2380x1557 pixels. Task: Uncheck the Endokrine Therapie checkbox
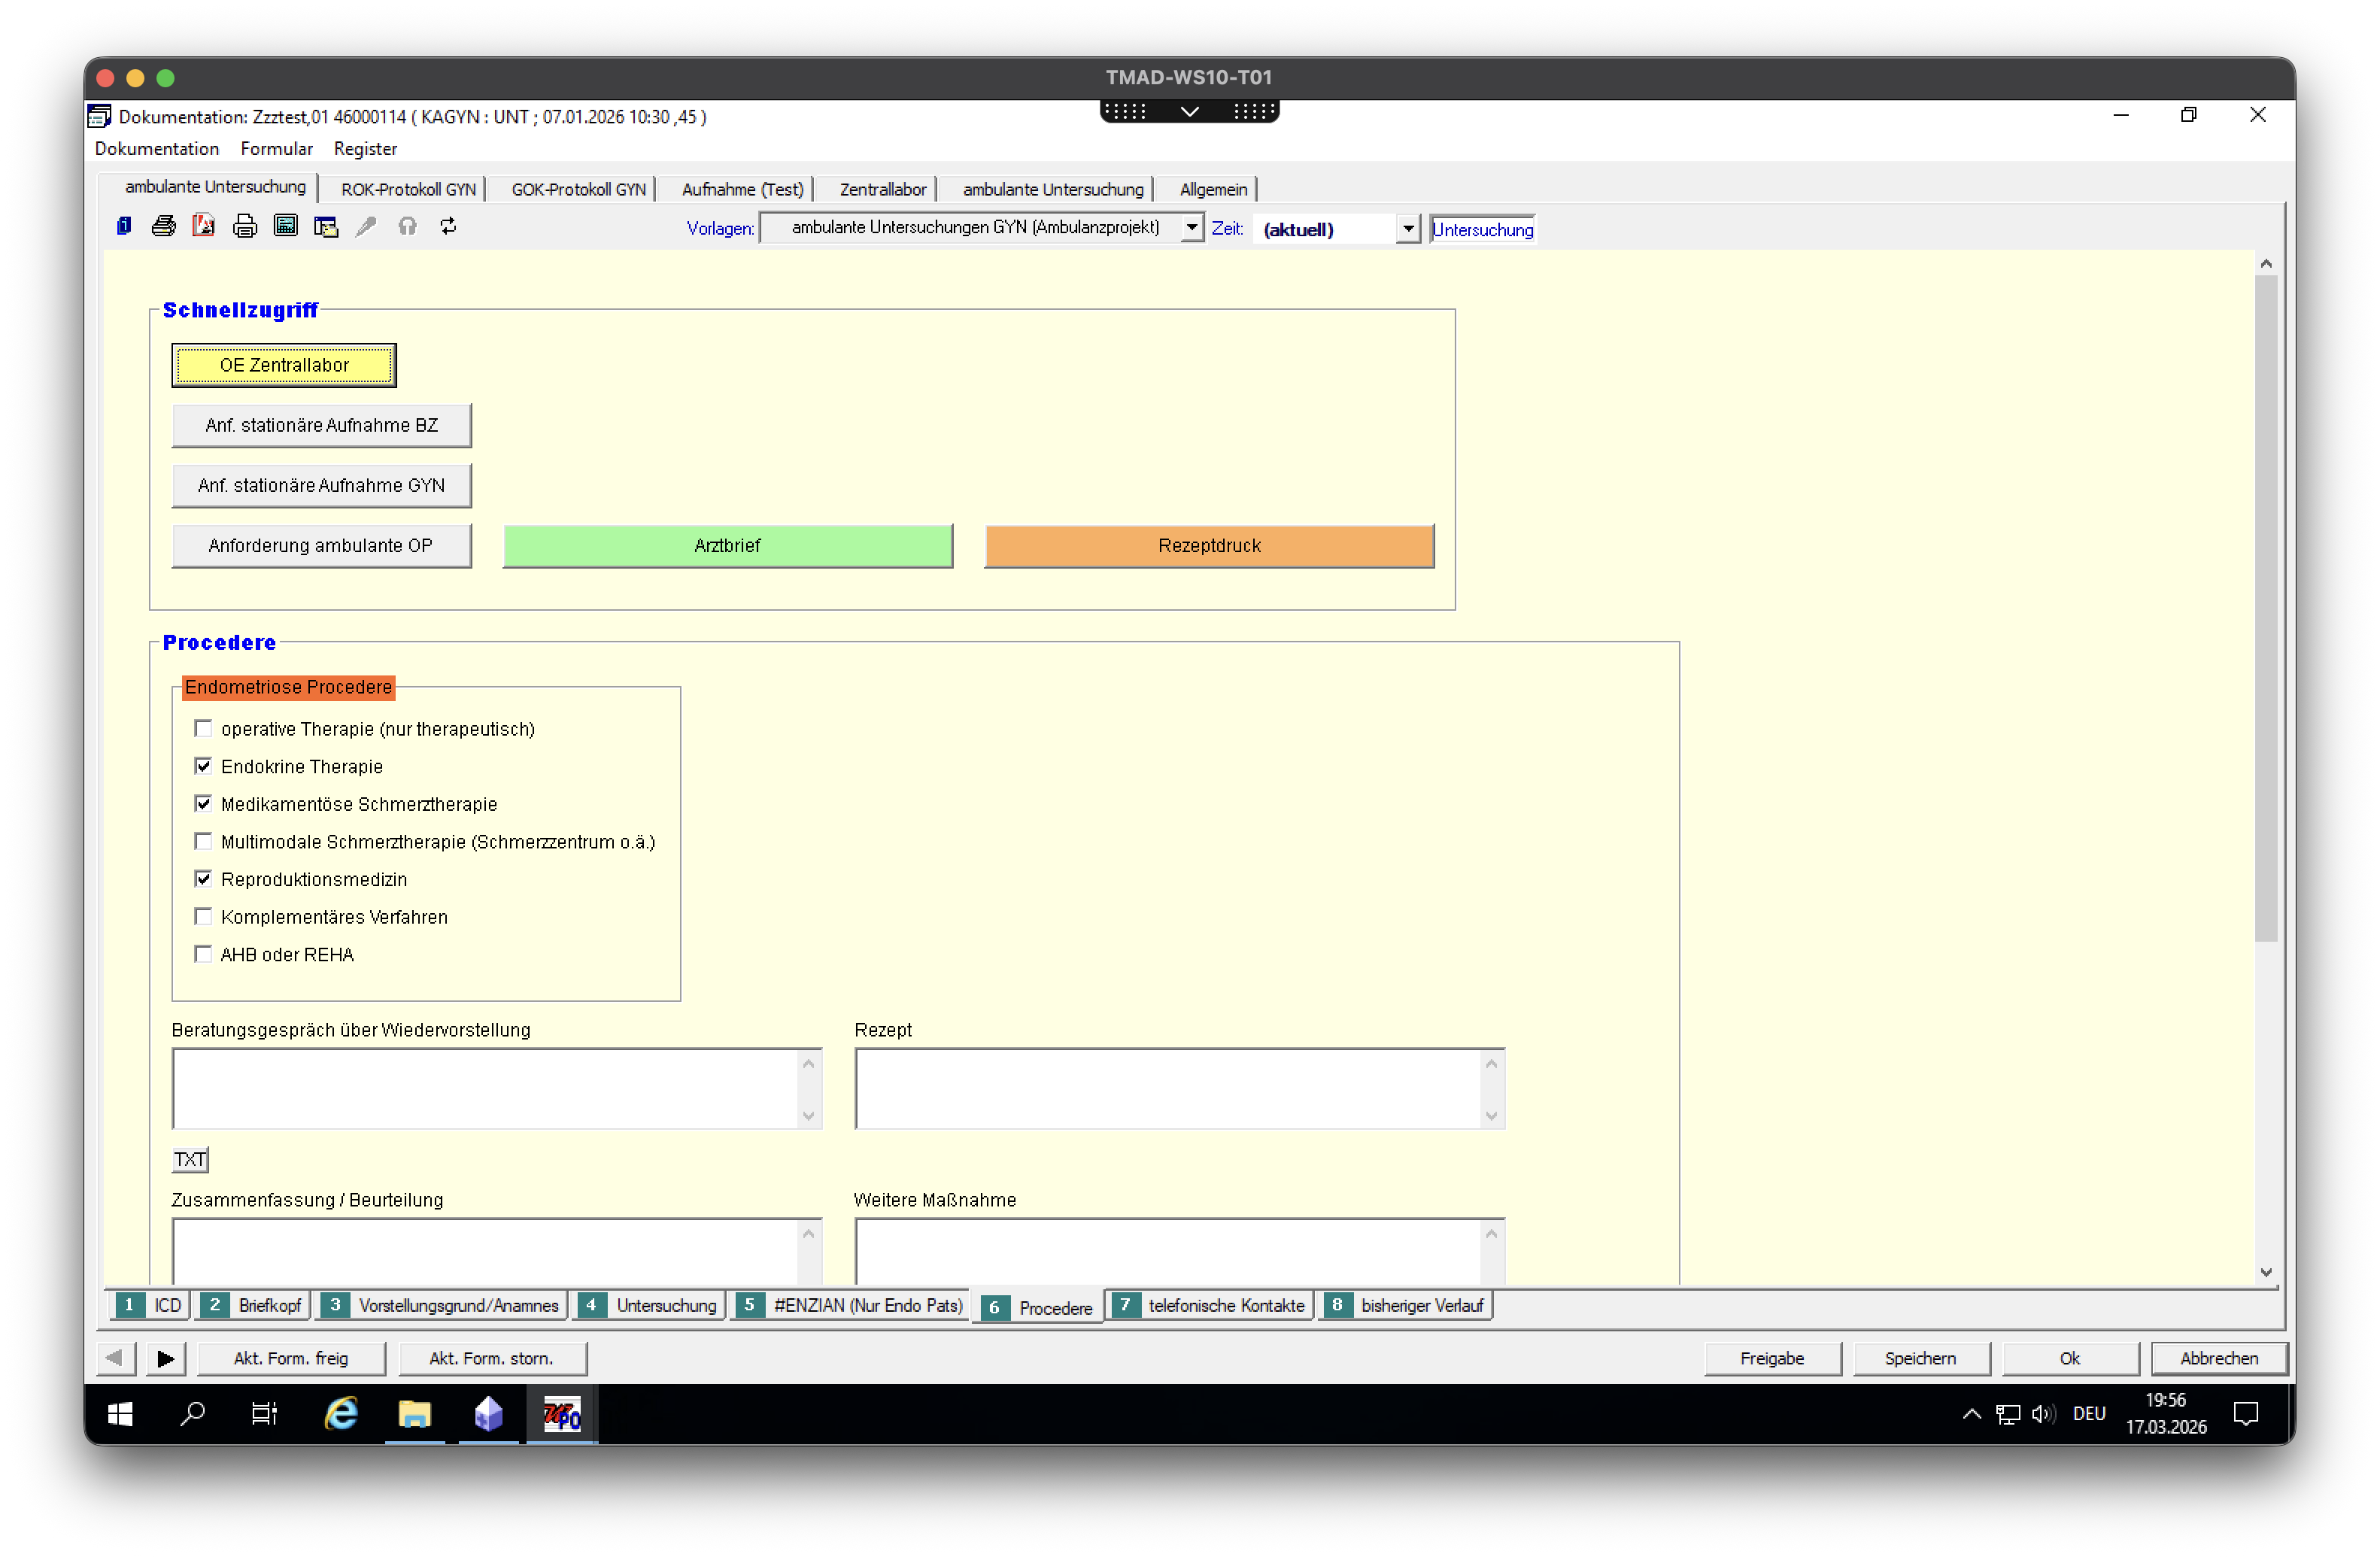coord(203,766)
